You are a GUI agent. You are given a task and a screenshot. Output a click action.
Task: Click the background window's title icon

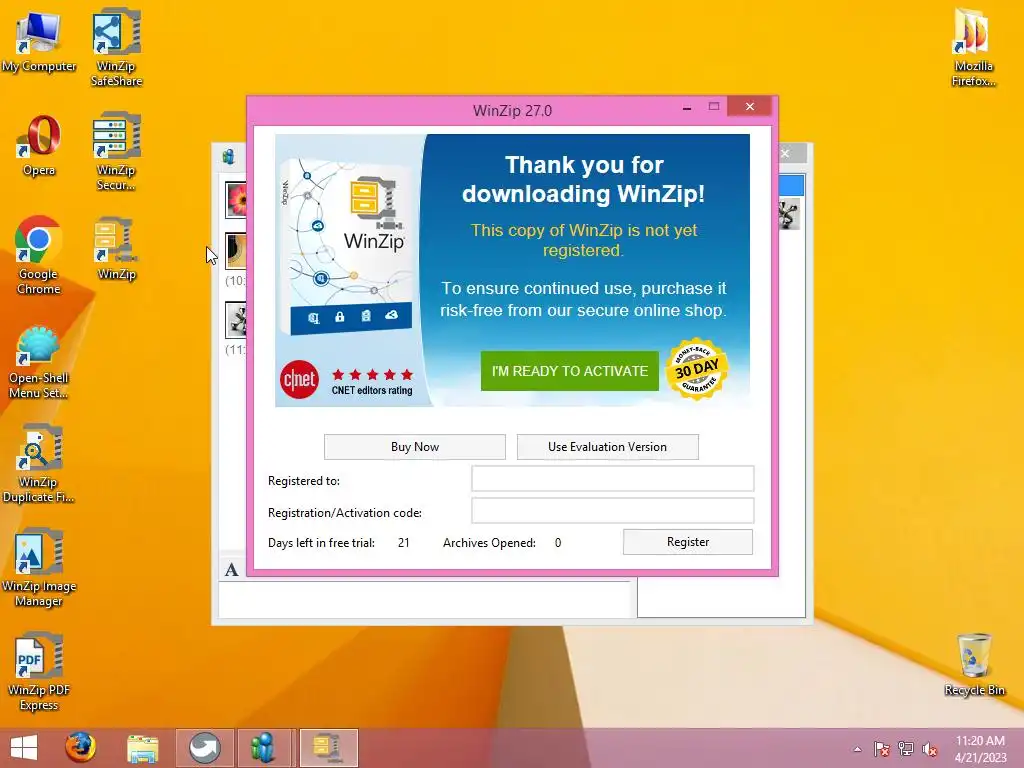click(x=229, y=156)
